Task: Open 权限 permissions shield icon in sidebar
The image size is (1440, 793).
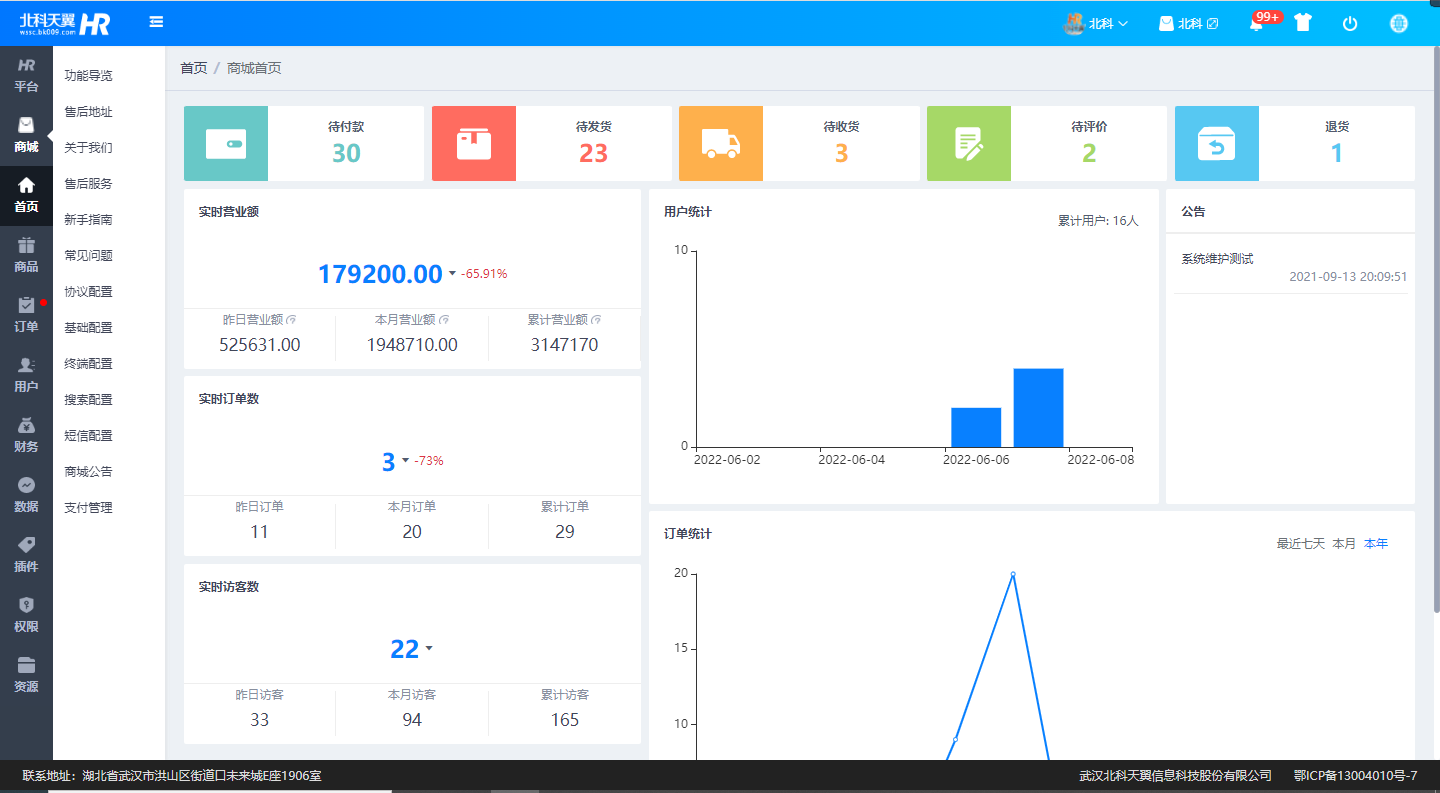Action: click(x=26, y=616)
